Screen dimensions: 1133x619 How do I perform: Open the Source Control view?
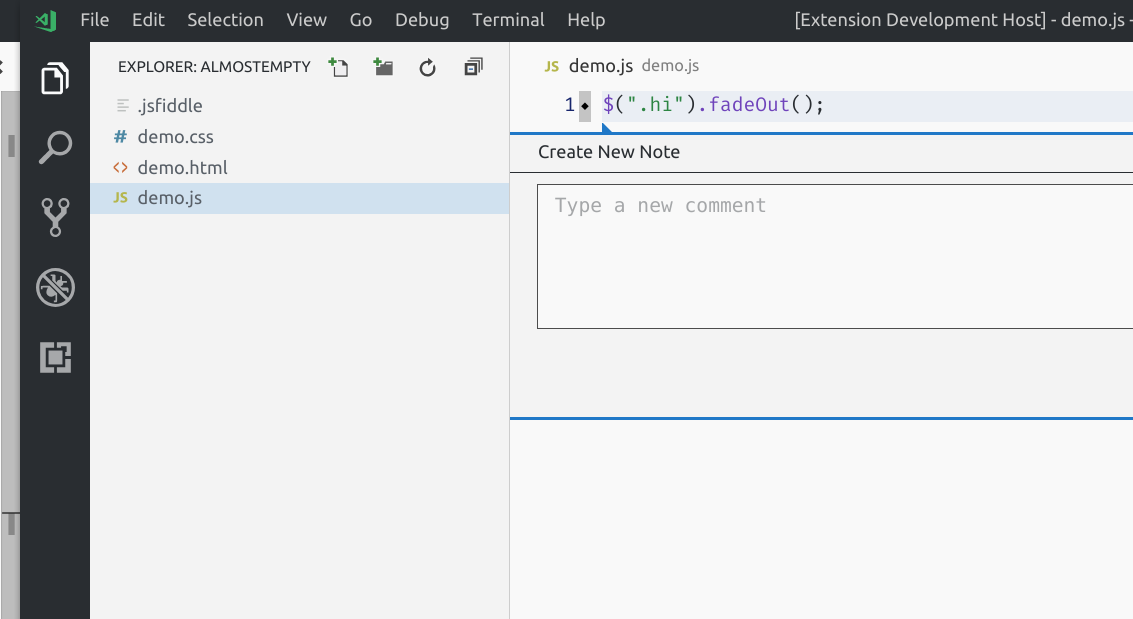point(55,216)
